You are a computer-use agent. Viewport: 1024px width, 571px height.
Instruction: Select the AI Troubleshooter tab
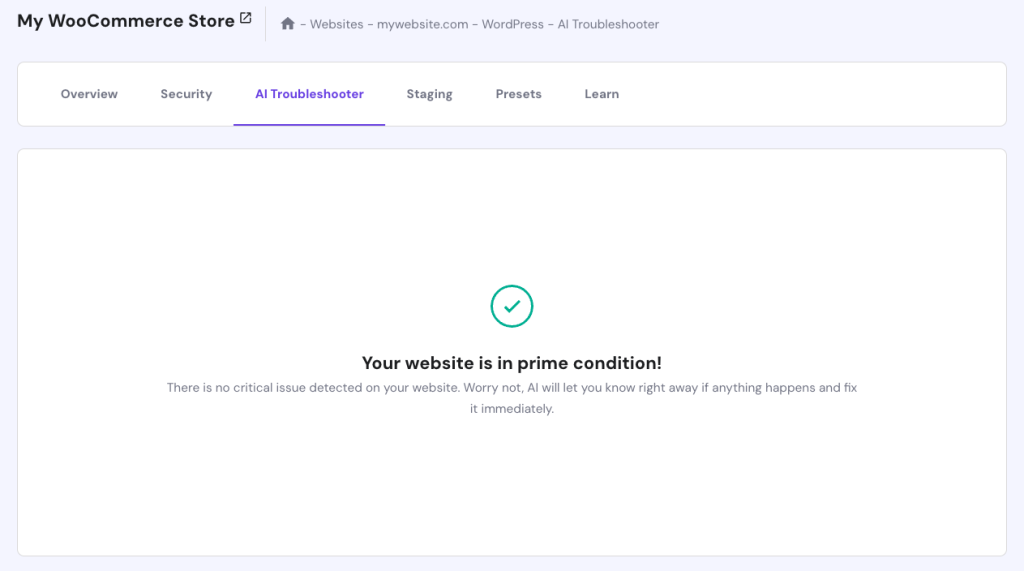click(x=309, y=94)
